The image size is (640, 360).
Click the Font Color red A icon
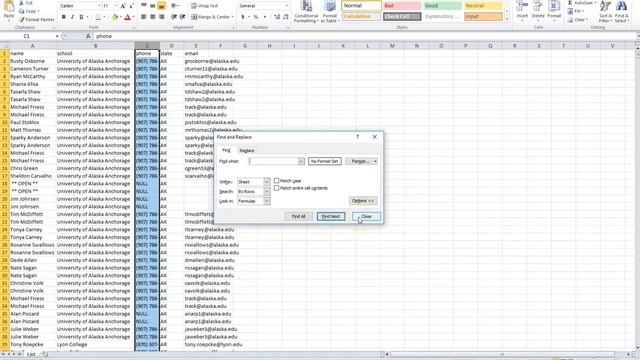pos(127,17)
